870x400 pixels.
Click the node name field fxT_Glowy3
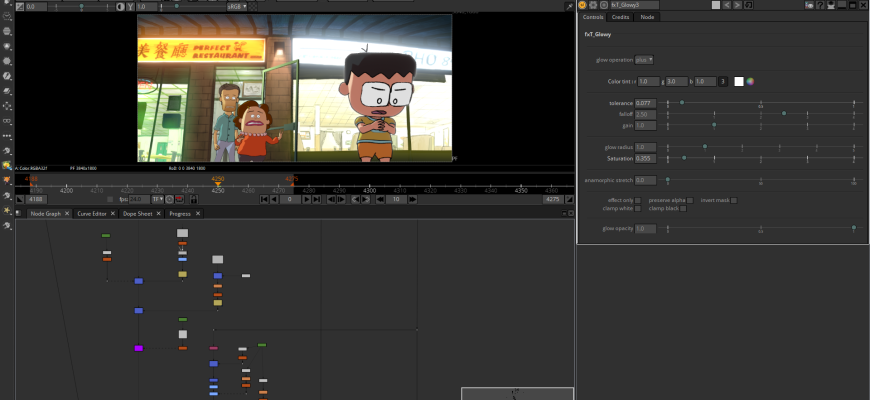635,5
